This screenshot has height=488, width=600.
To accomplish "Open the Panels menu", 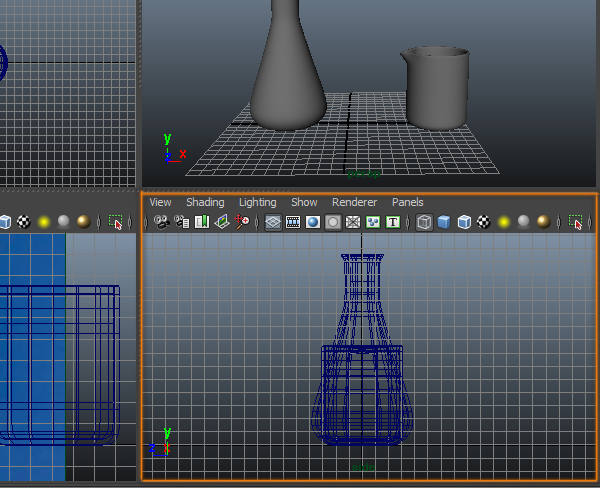I will [x=408, y=202].
